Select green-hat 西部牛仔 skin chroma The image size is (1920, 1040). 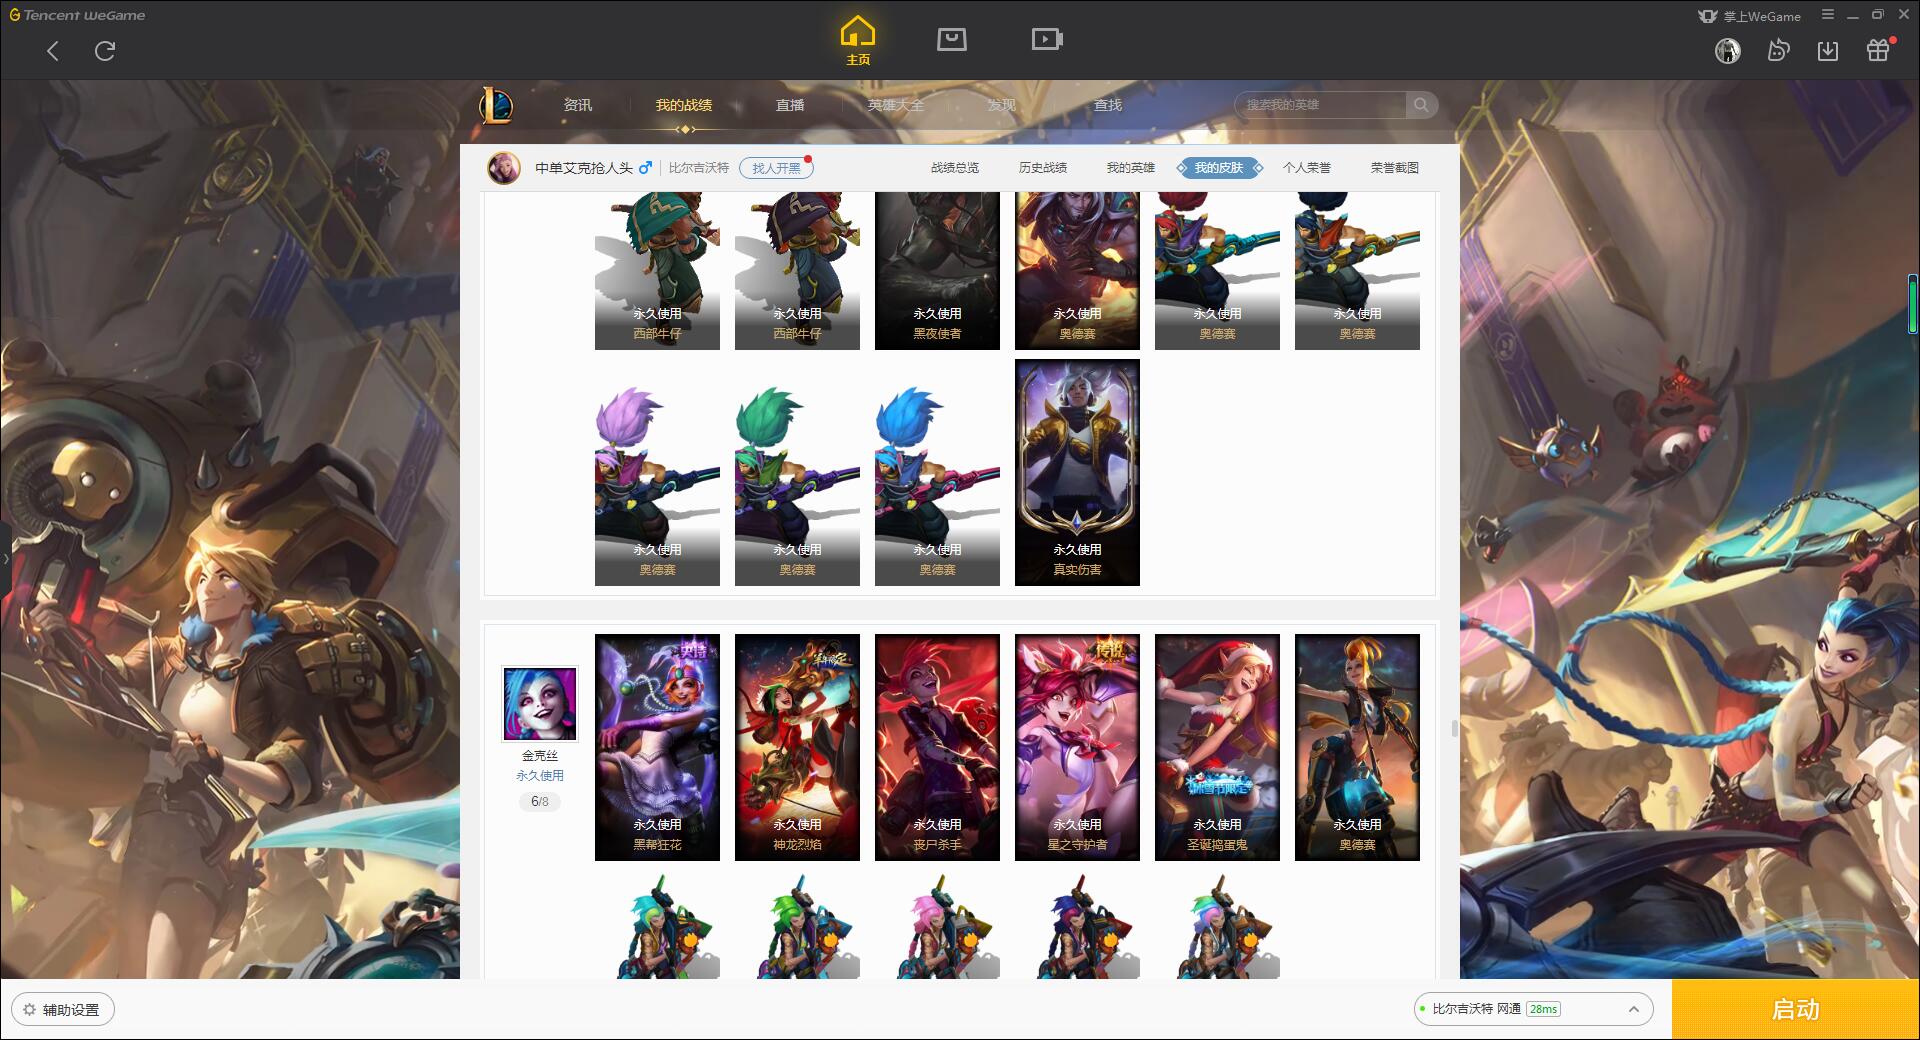[x=657, y=271]
